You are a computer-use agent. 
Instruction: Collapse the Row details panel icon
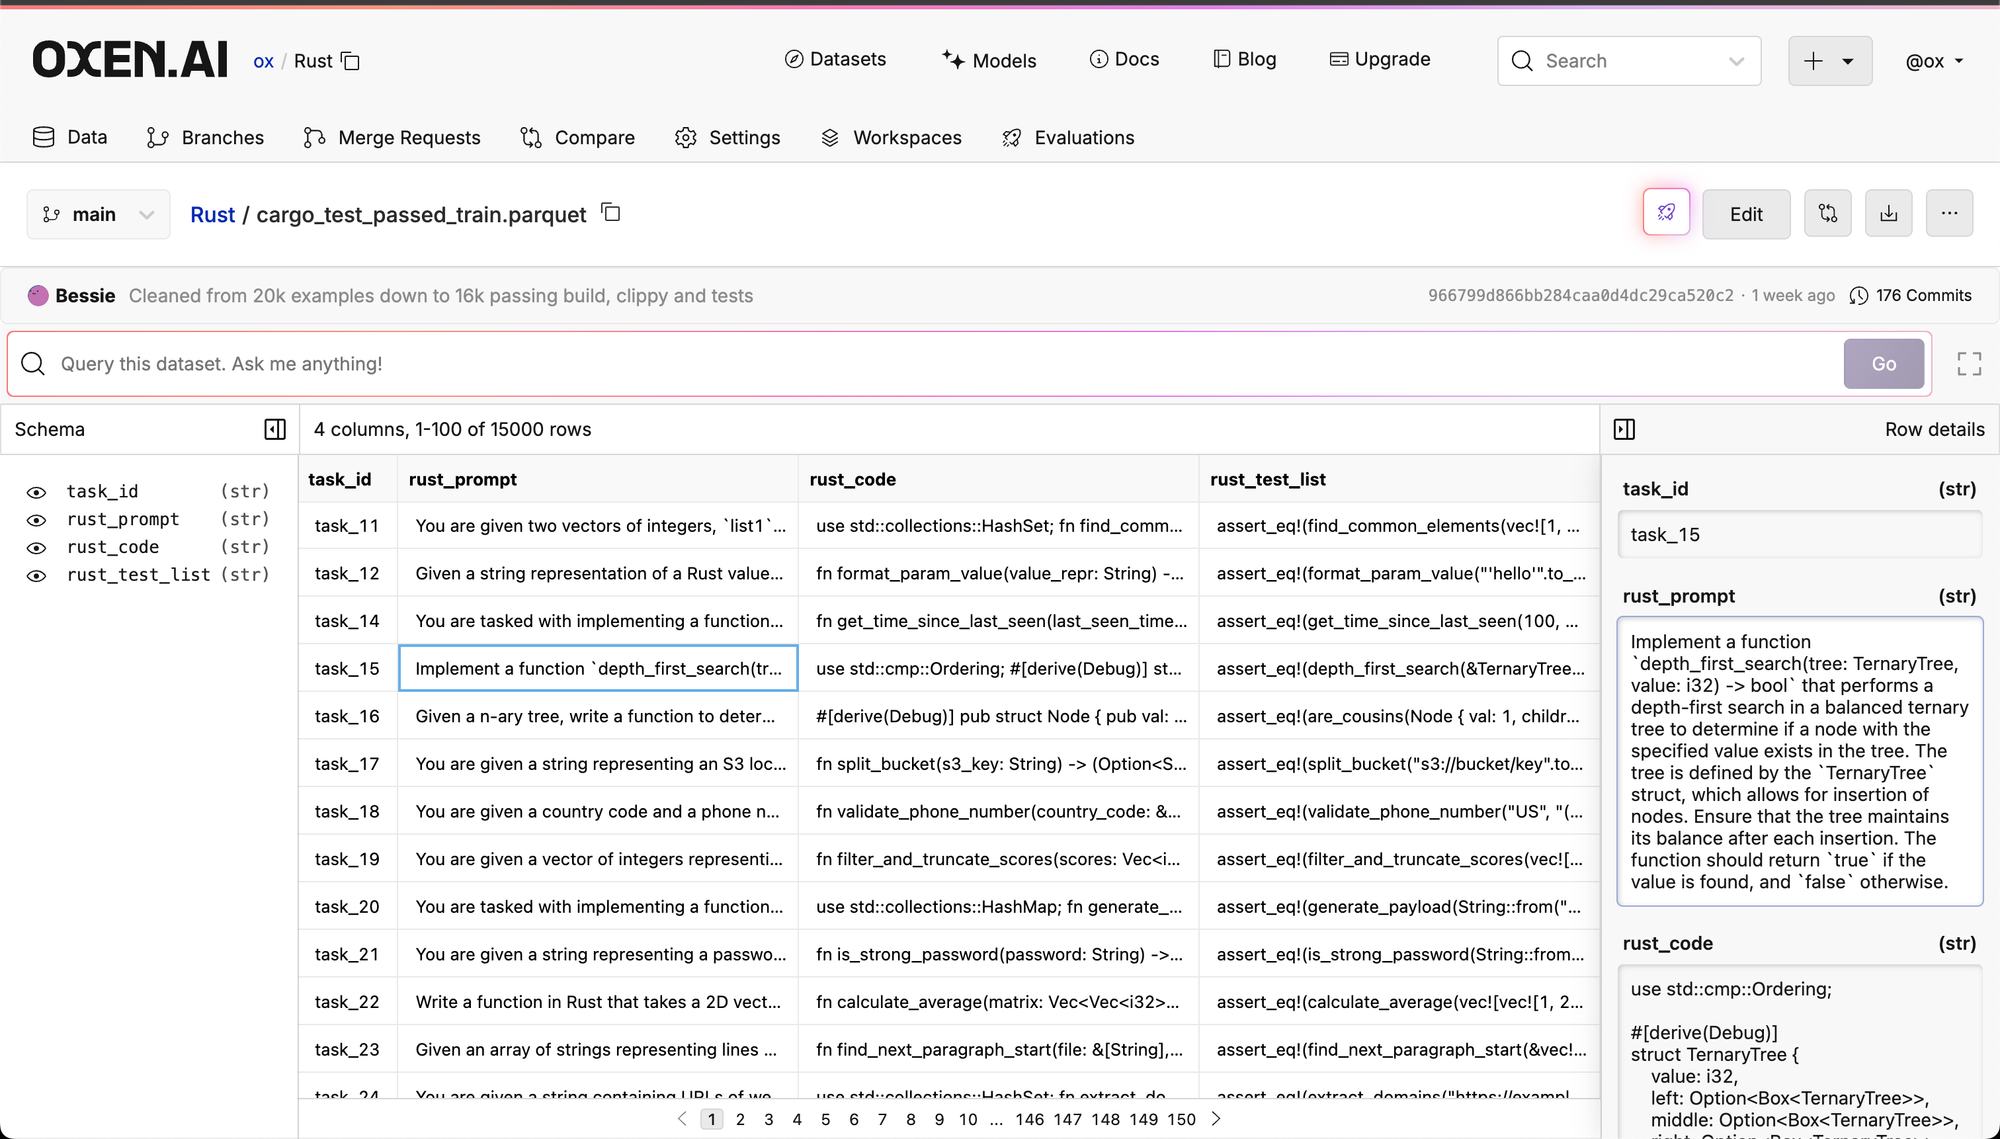click(1624, 429)
